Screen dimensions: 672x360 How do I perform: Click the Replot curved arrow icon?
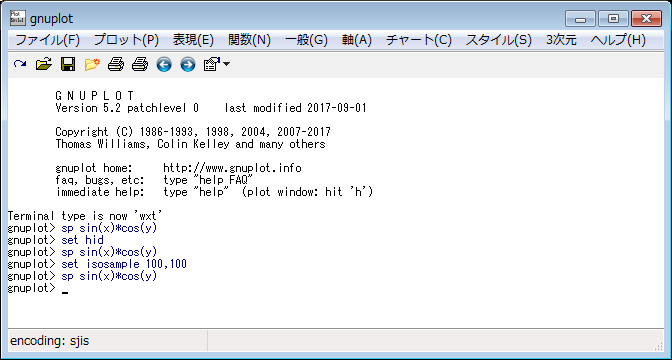[20, 65]
